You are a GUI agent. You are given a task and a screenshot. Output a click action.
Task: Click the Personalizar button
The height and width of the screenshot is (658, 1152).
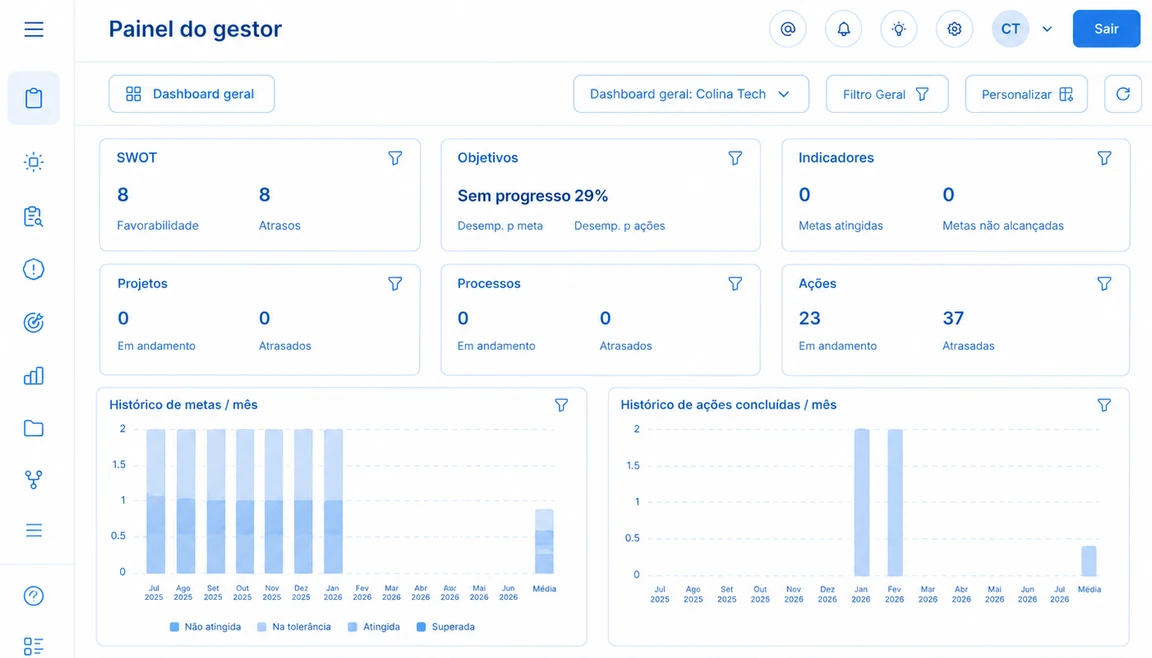[1026, 94]
